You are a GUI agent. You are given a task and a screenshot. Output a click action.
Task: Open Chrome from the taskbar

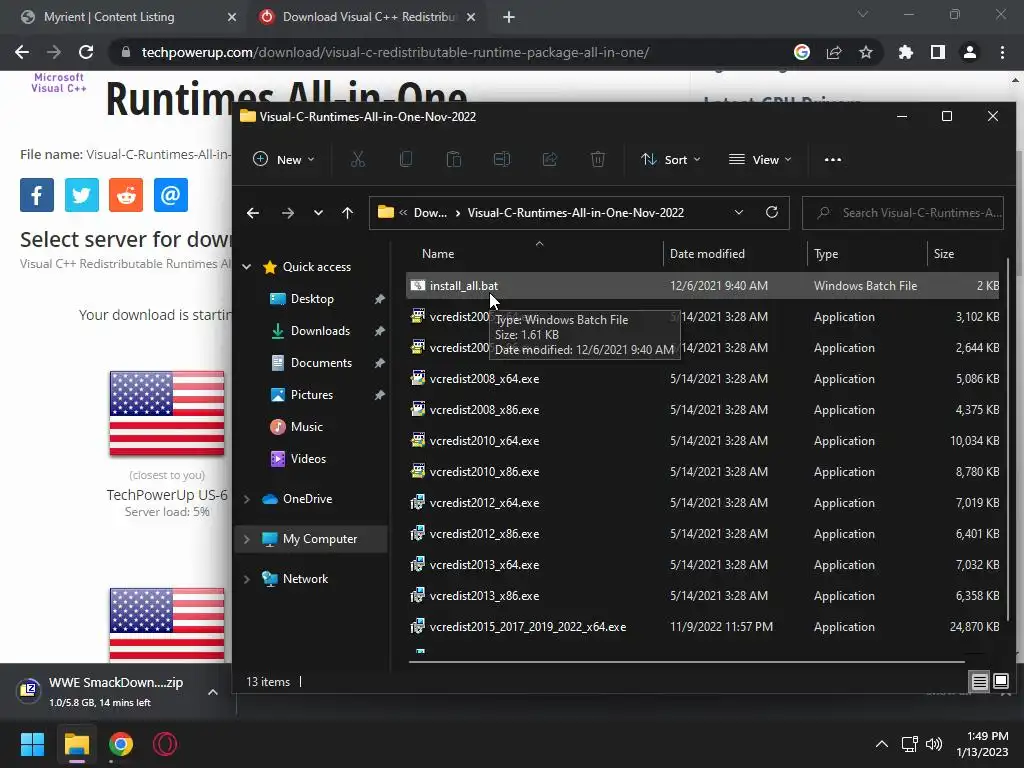tap(121, 744)
